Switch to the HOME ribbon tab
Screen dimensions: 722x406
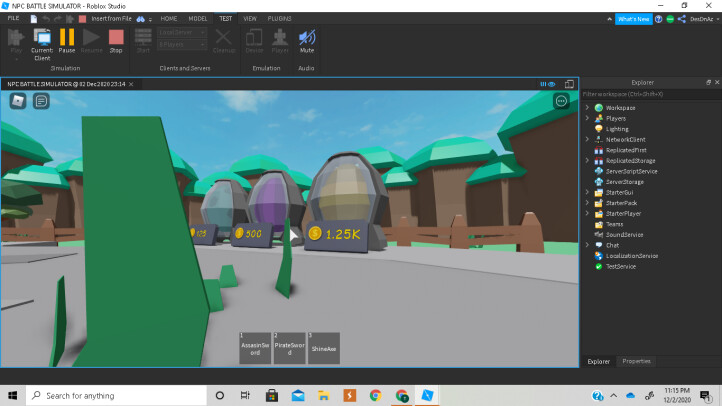[x=169, y=19]
